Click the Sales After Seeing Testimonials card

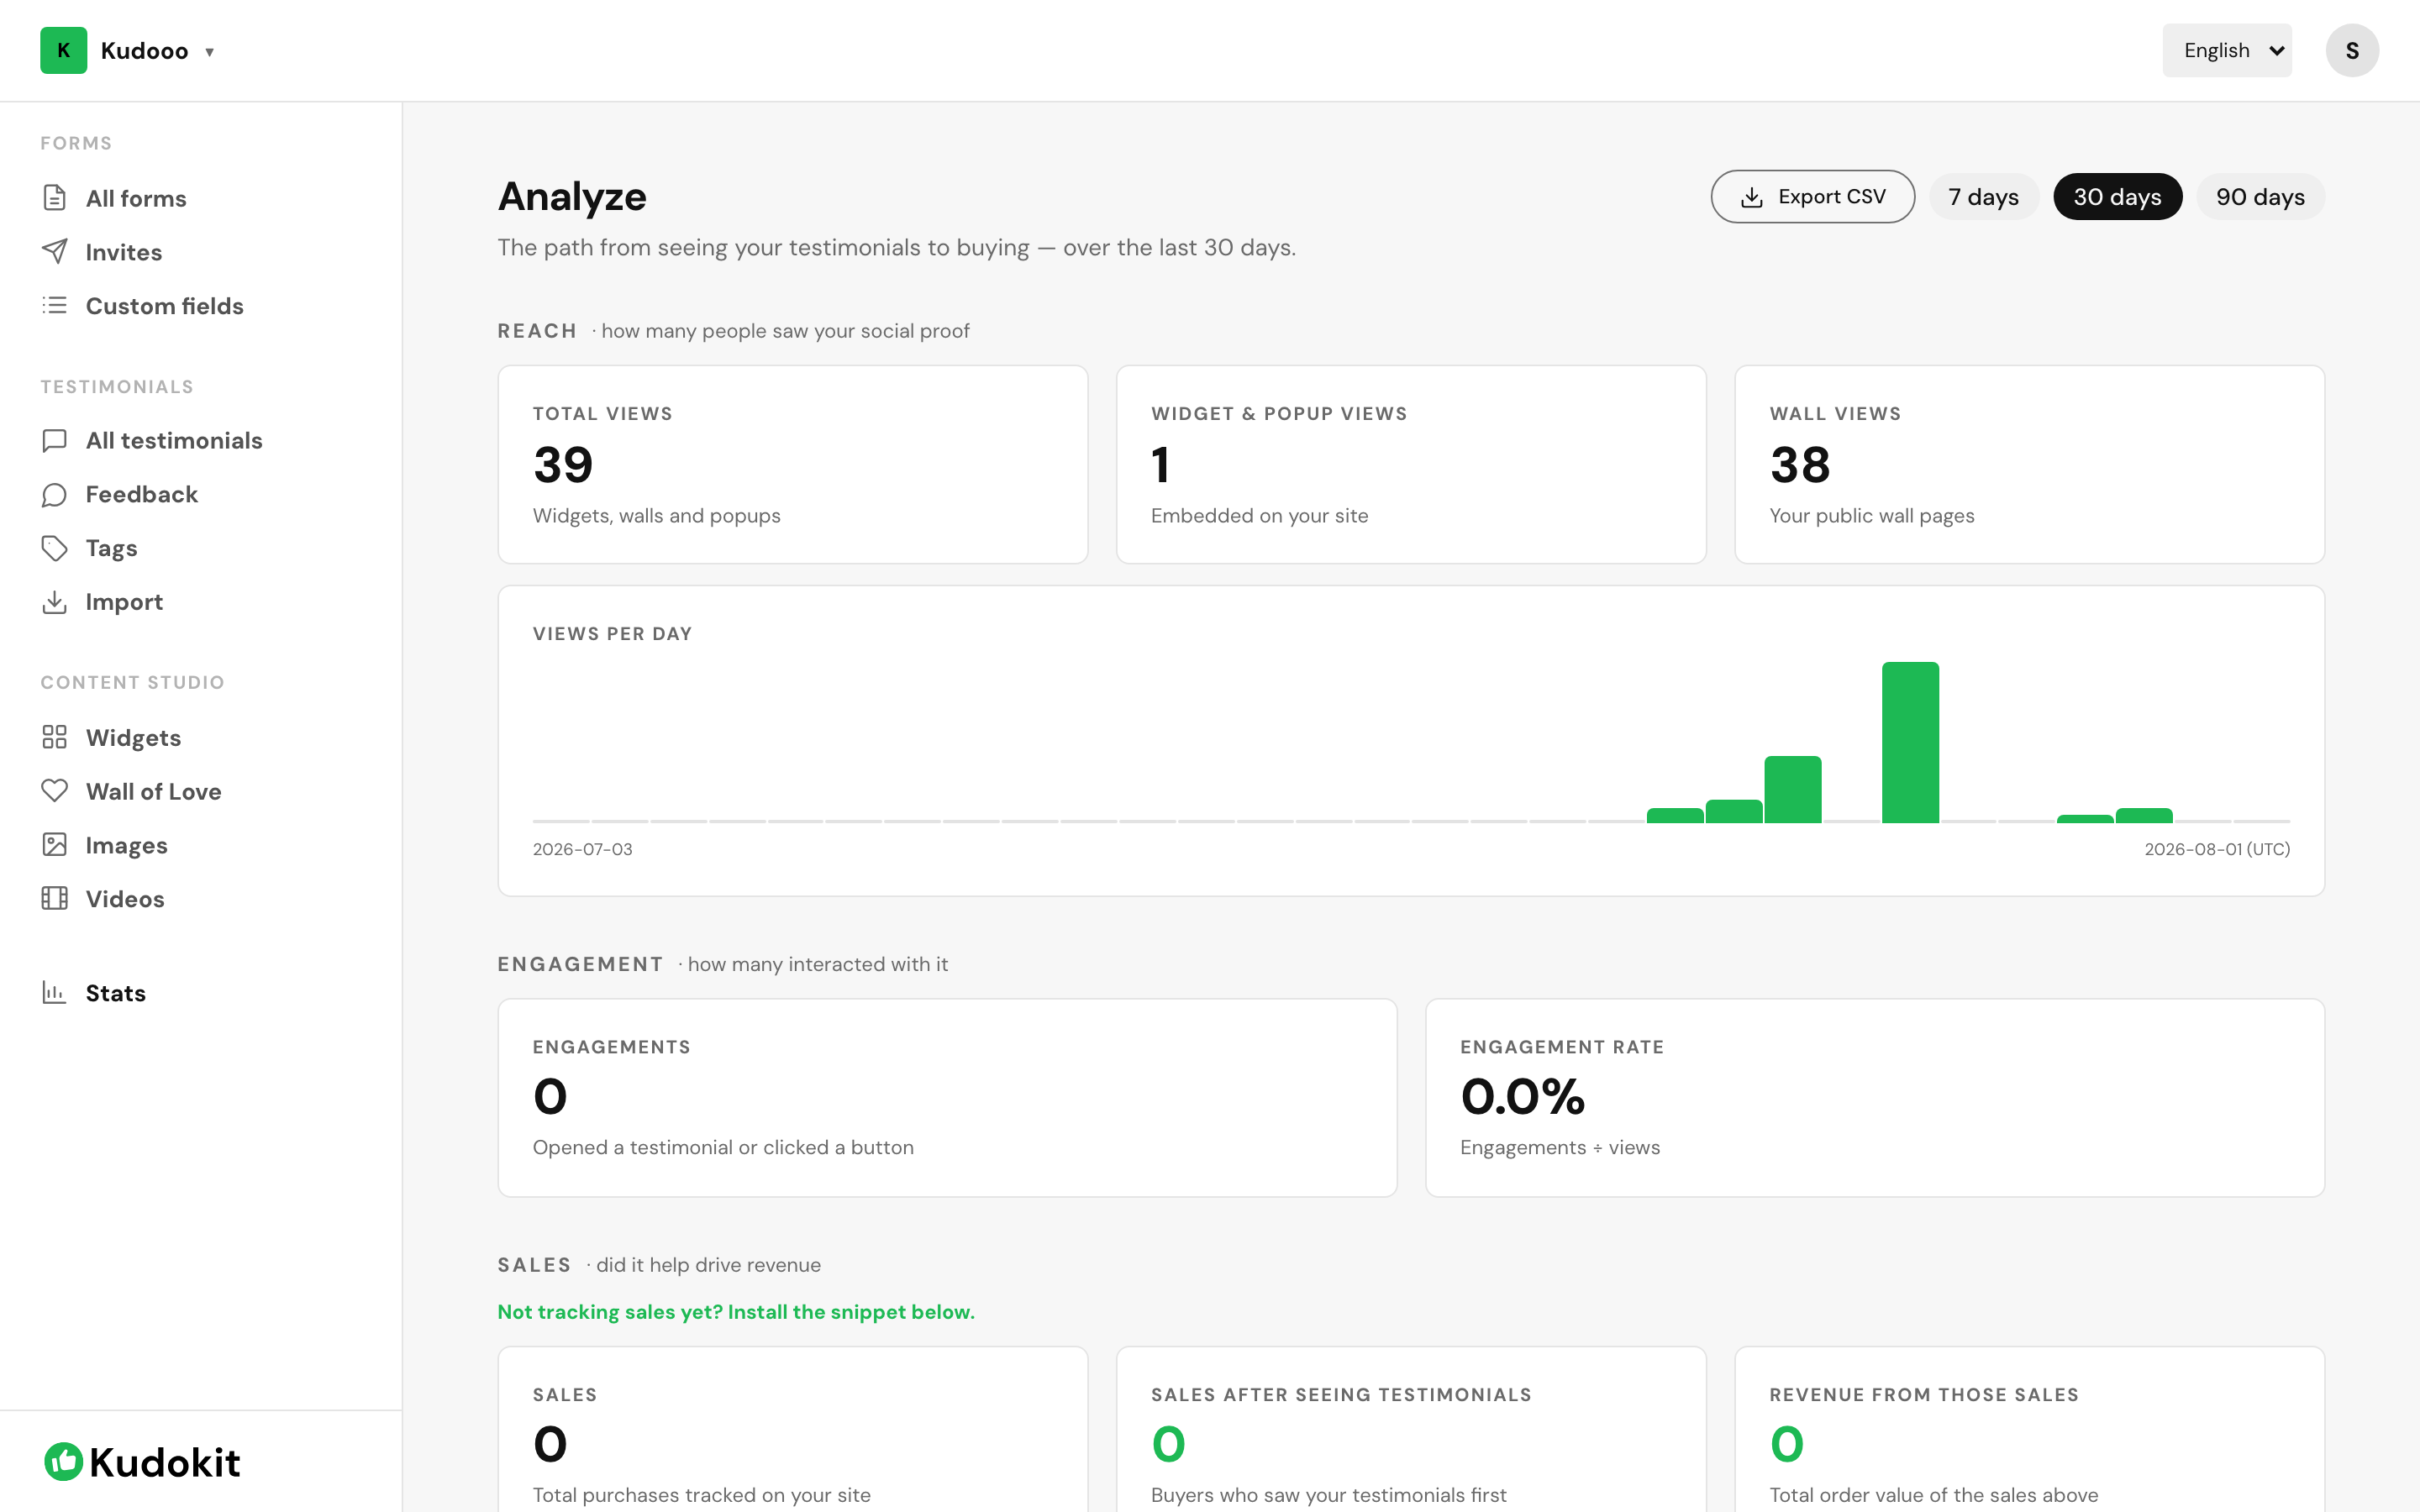[1411, 1430]
